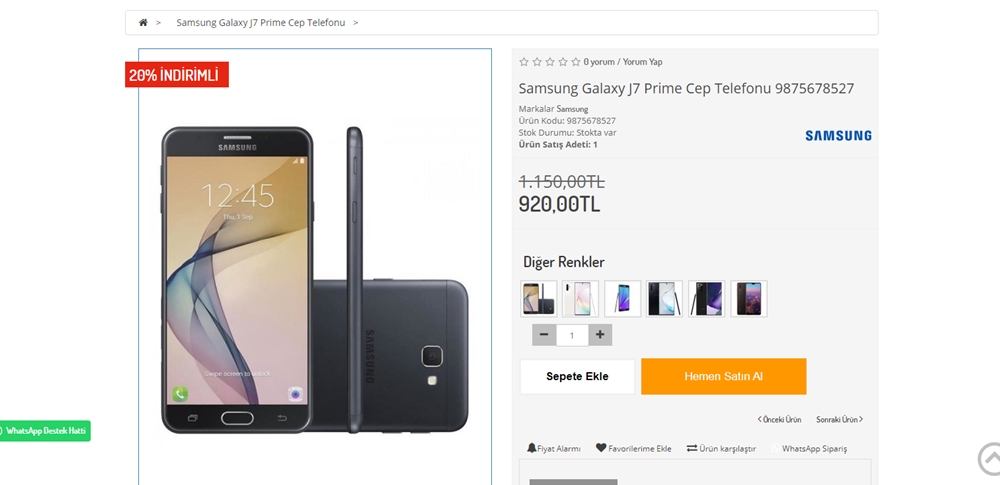Click the Fiyat Alarmı bell icon

tap(531, 448)
